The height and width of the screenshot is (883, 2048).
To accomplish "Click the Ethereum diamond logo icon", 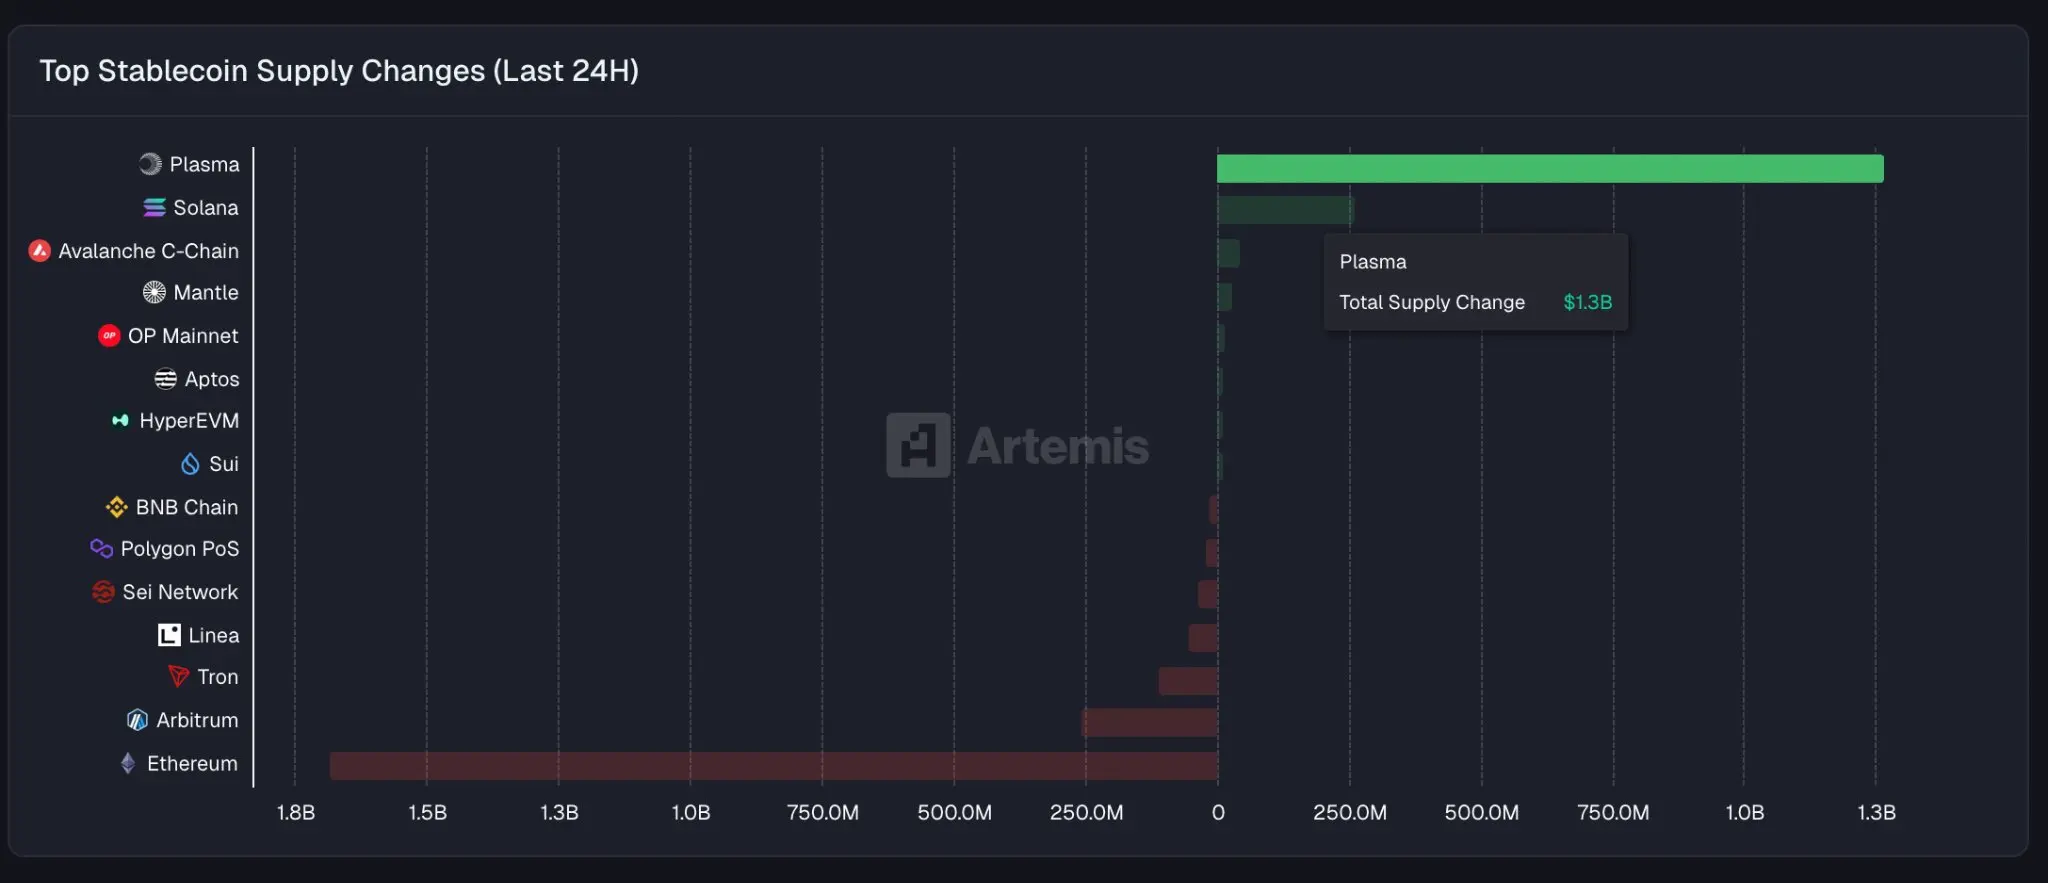I will (x=128, y=763).
